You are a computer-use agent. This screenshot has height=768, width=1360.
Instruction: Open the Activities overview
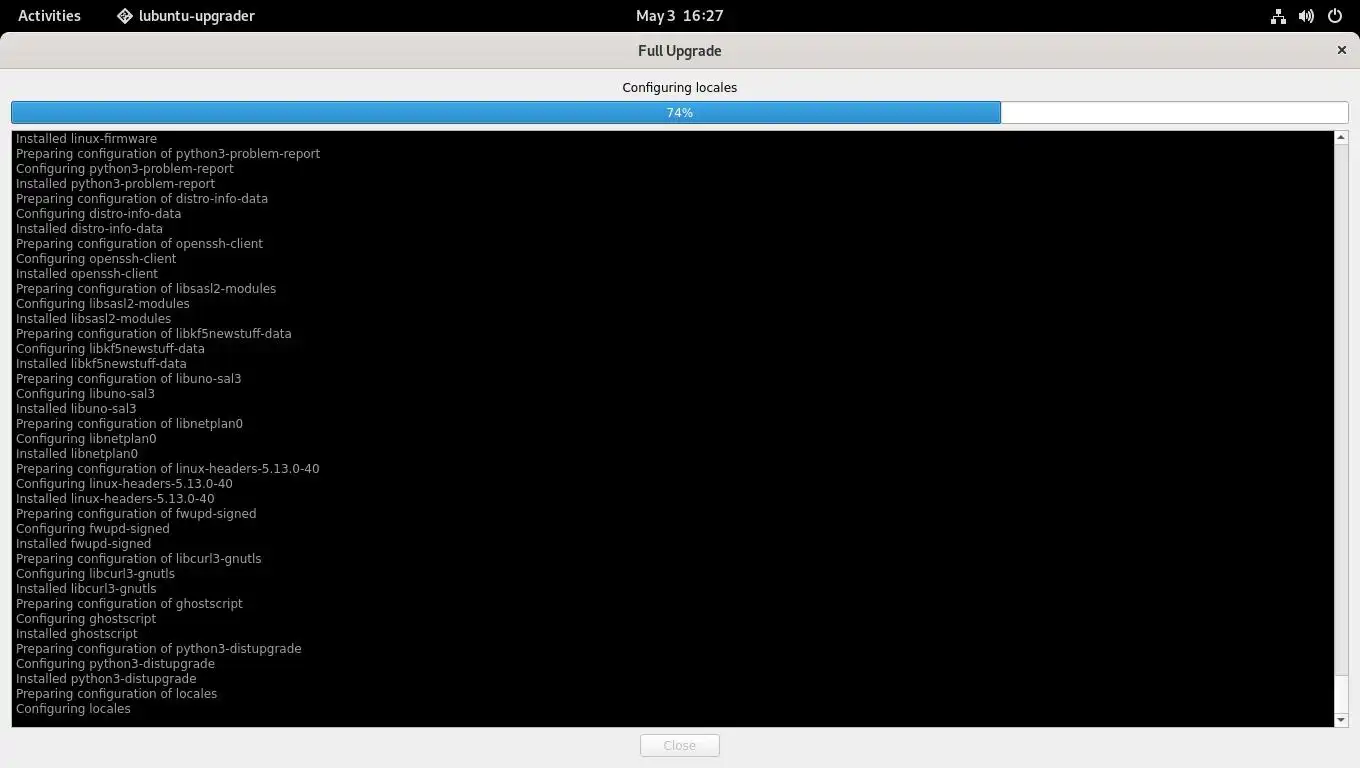click(49, 16)
